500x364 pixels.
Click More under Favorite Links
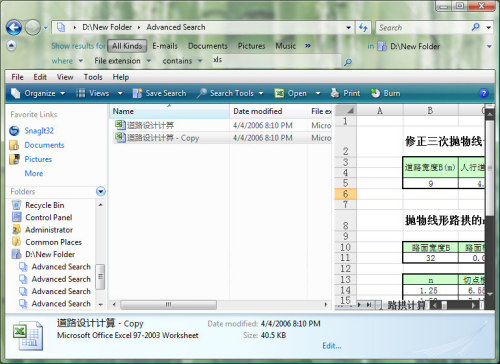(34, 173)
